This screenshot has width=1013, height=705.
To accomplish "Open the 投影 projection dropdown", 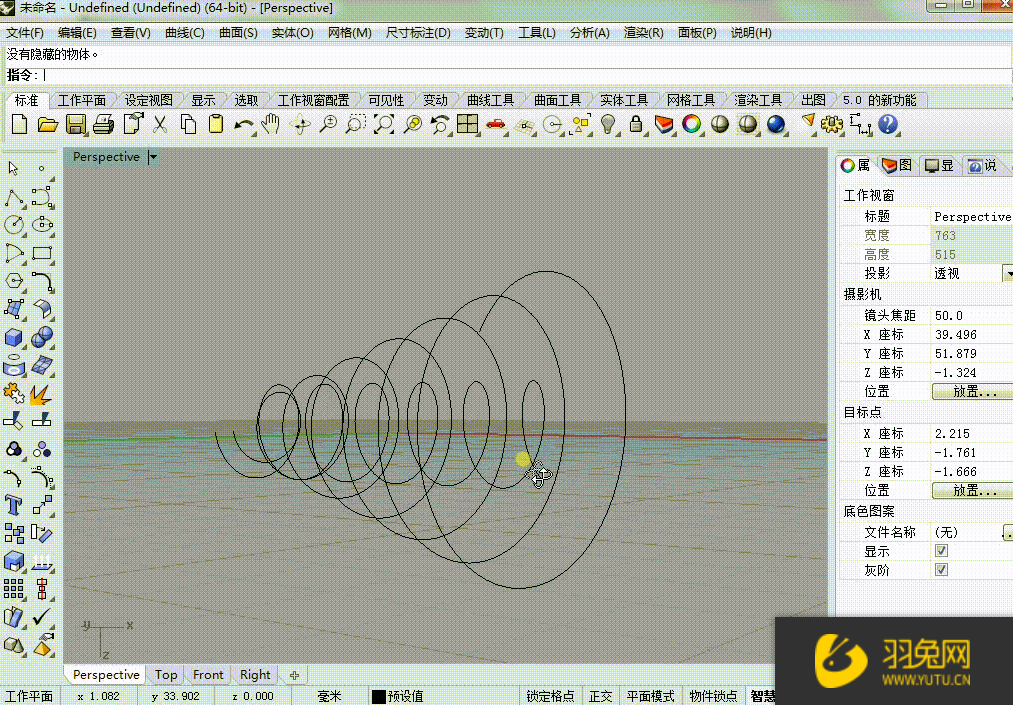I will (x=1008, y=273).
